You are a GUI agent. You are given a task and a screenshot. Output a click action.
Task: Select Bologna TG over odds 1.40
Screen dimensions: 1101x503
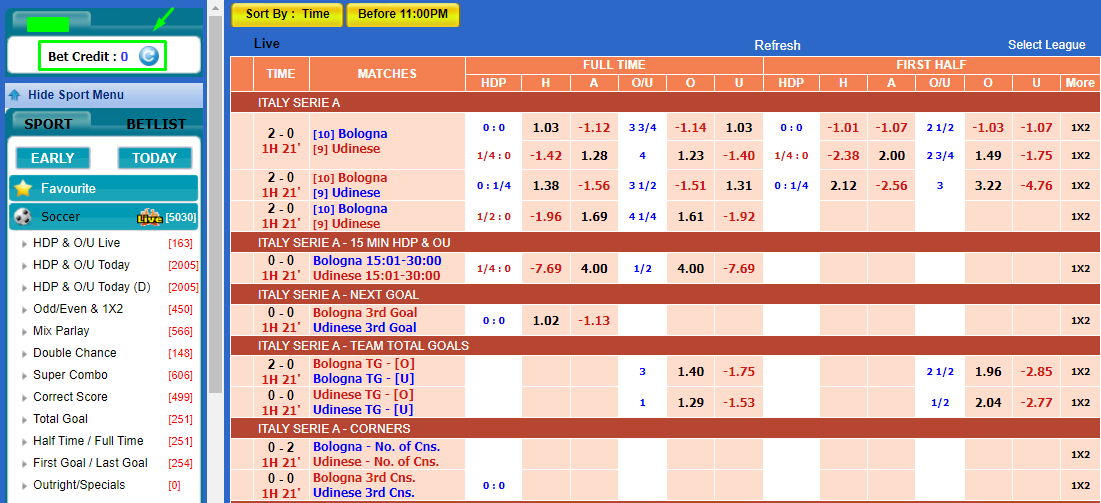[690, 372]
